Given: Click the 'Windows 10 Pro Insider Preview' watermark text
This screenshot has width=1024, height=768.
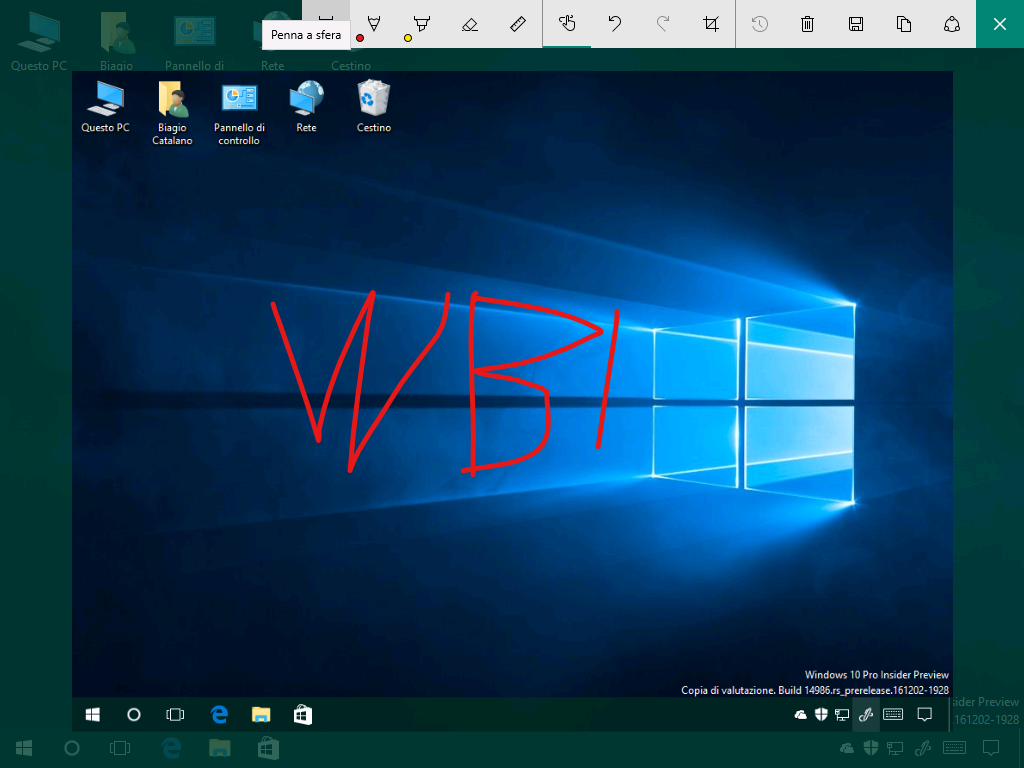Looking at the screenshot, I should (x=876, y=675).
